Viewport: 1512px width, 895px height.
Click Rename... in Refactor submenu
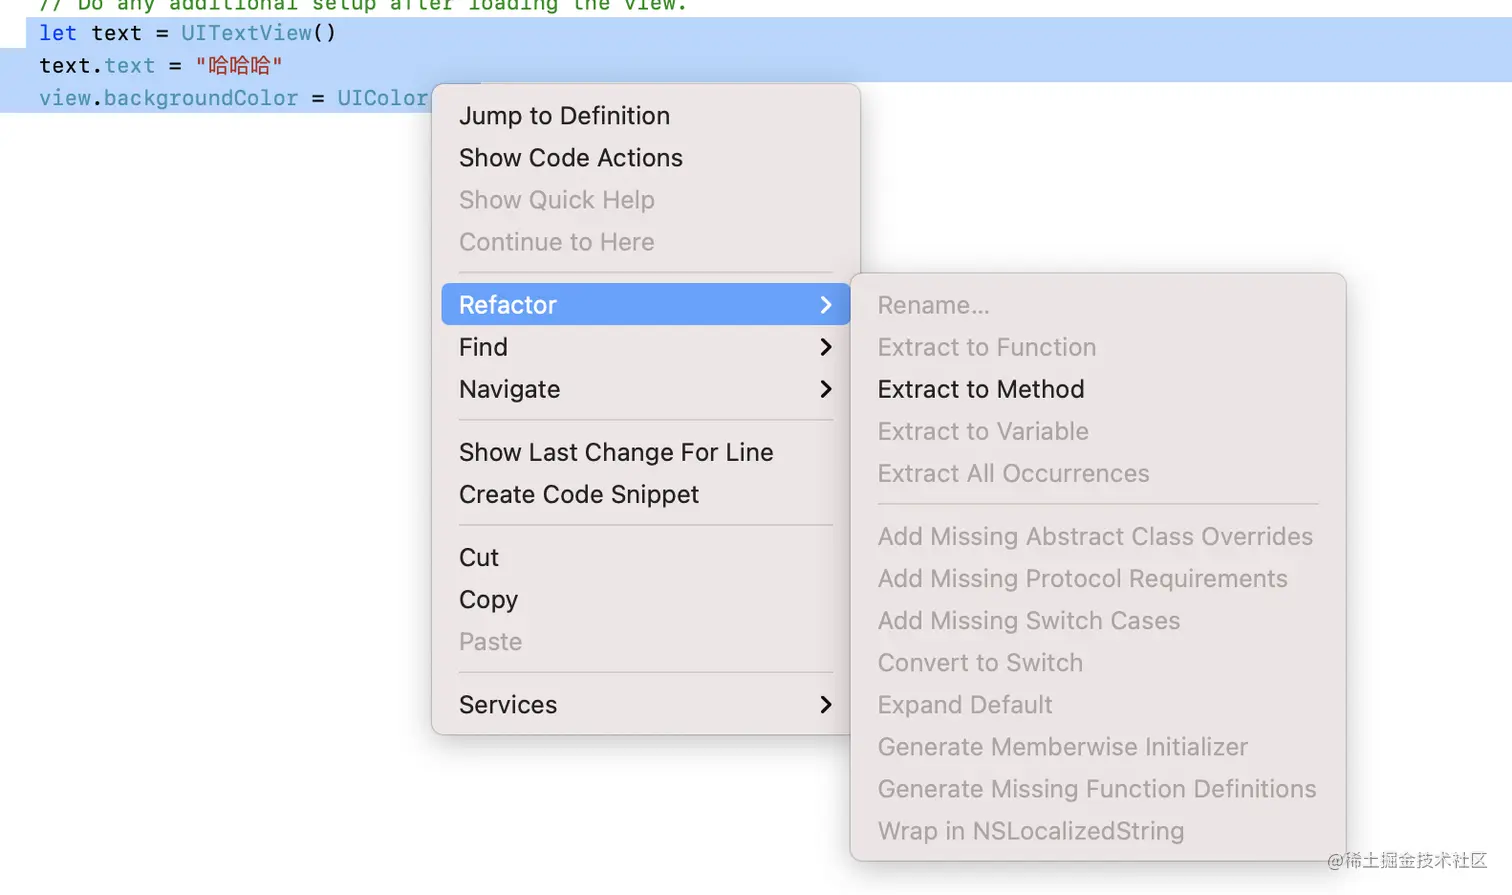click(x=933, y=305)
